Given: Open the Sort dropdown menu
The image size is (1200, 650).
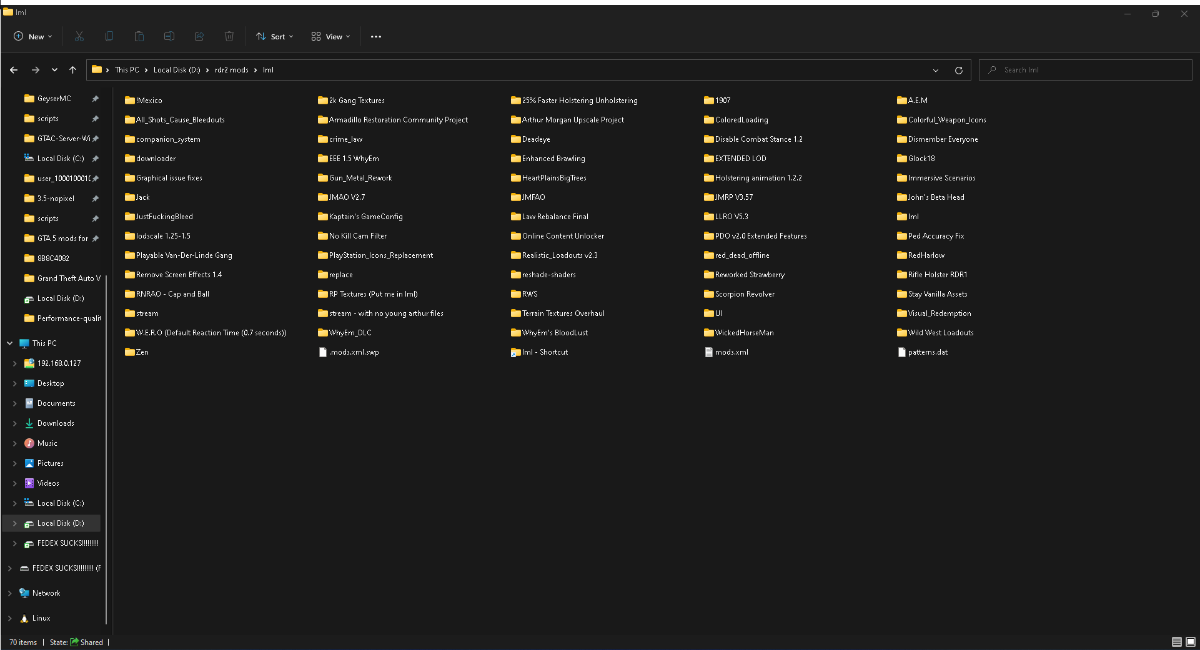Looking at the screenshot, I should 275,36.
